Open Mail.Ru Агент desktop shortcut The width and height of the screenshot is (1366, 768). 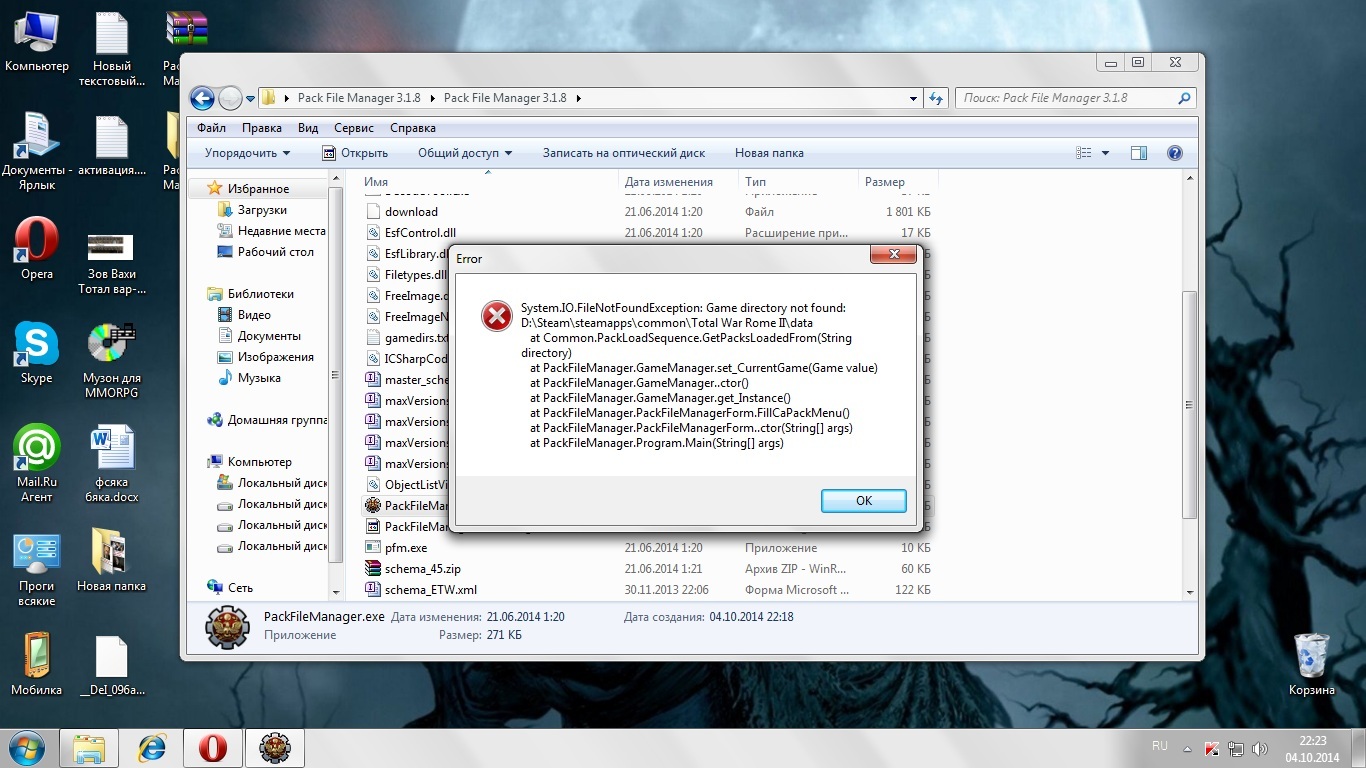click(37, 464)
